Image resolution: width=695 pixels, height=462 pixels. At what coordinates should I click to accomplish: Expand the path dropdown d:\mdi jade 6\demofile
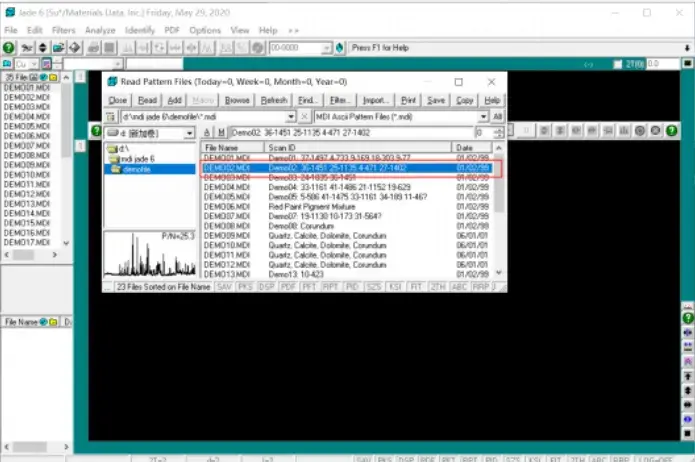point(291,117)
